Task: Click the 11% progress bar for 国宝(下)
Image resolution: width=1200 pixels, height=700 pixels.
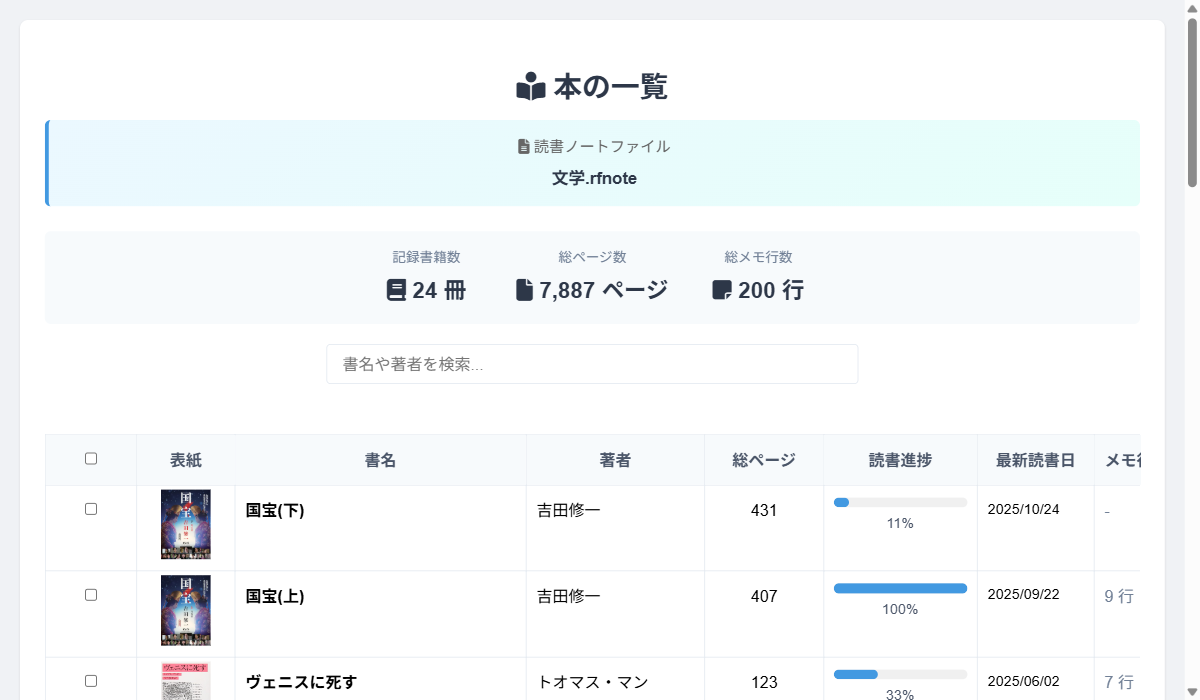Action: coord(899,501)
